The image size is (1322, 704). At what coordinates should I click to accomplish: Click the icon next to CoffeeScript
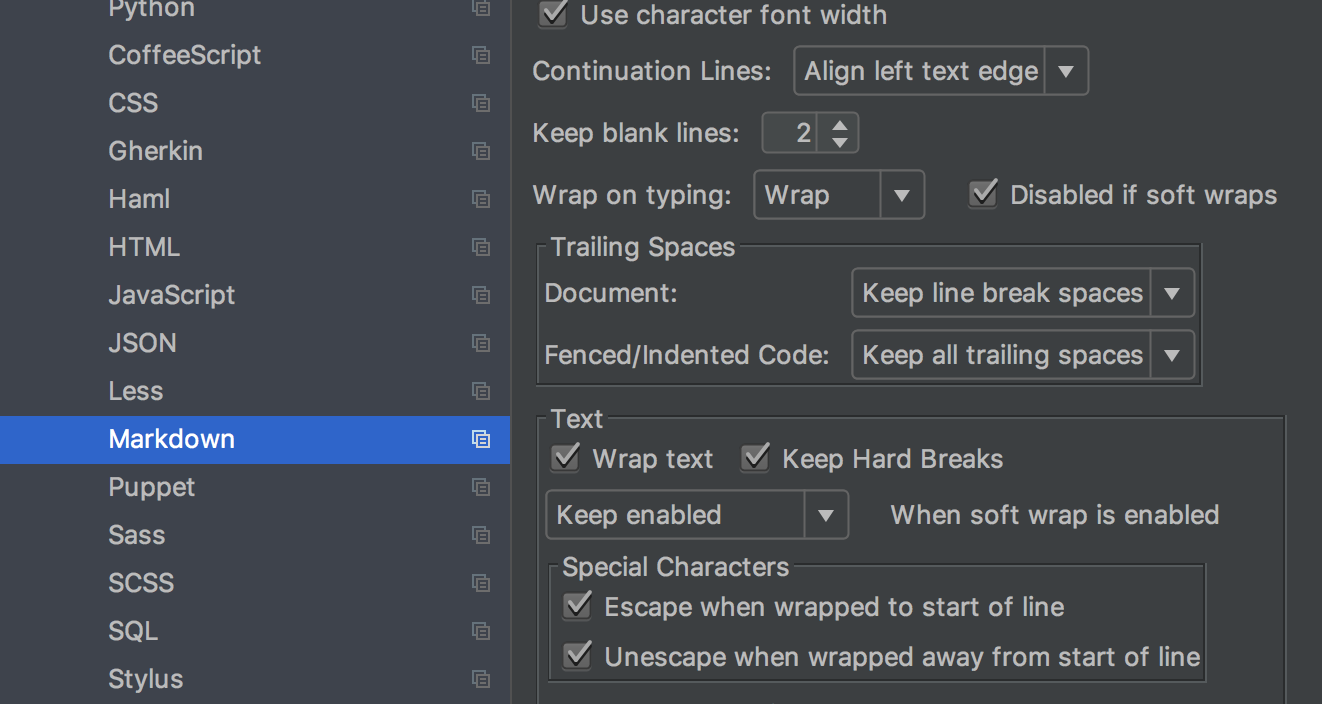[481, 55]
